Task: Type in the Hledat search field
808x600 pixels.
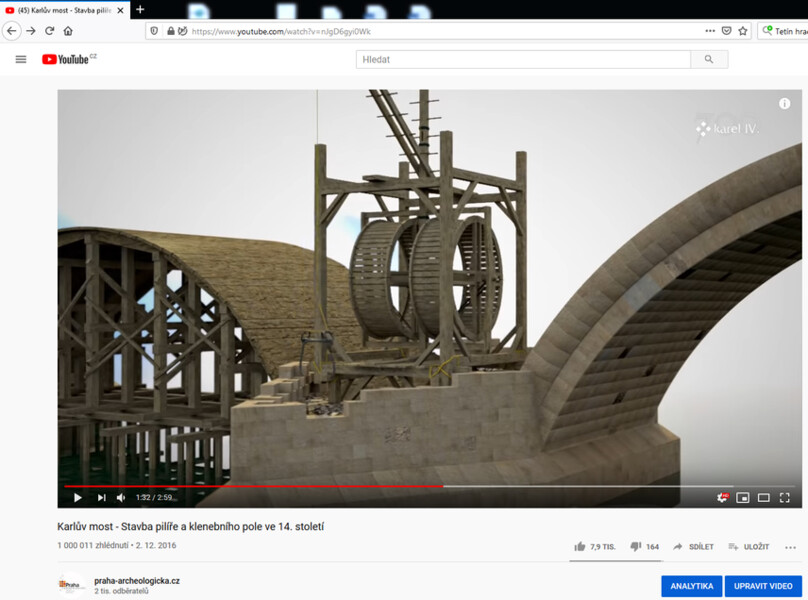Action: point(522,60)
